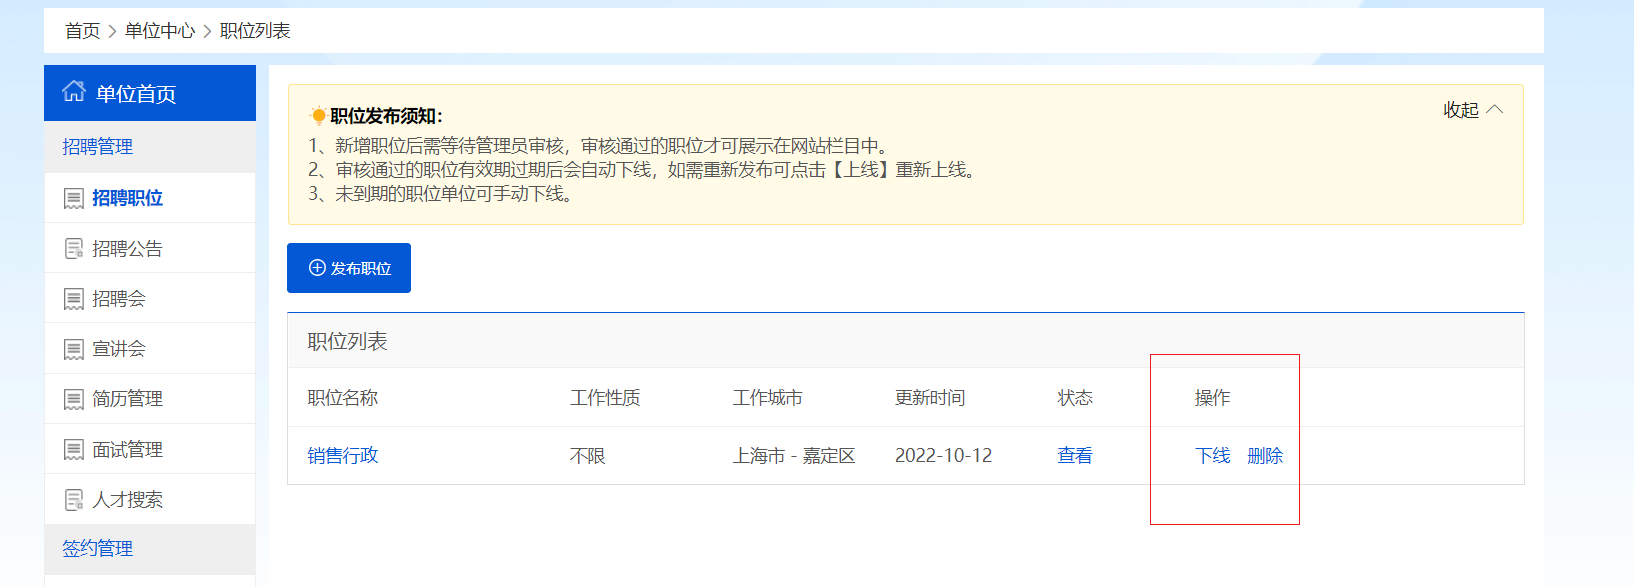Expand the 招聘管理 sidebar section
The image size is (1634, 587).
(98, 147)
